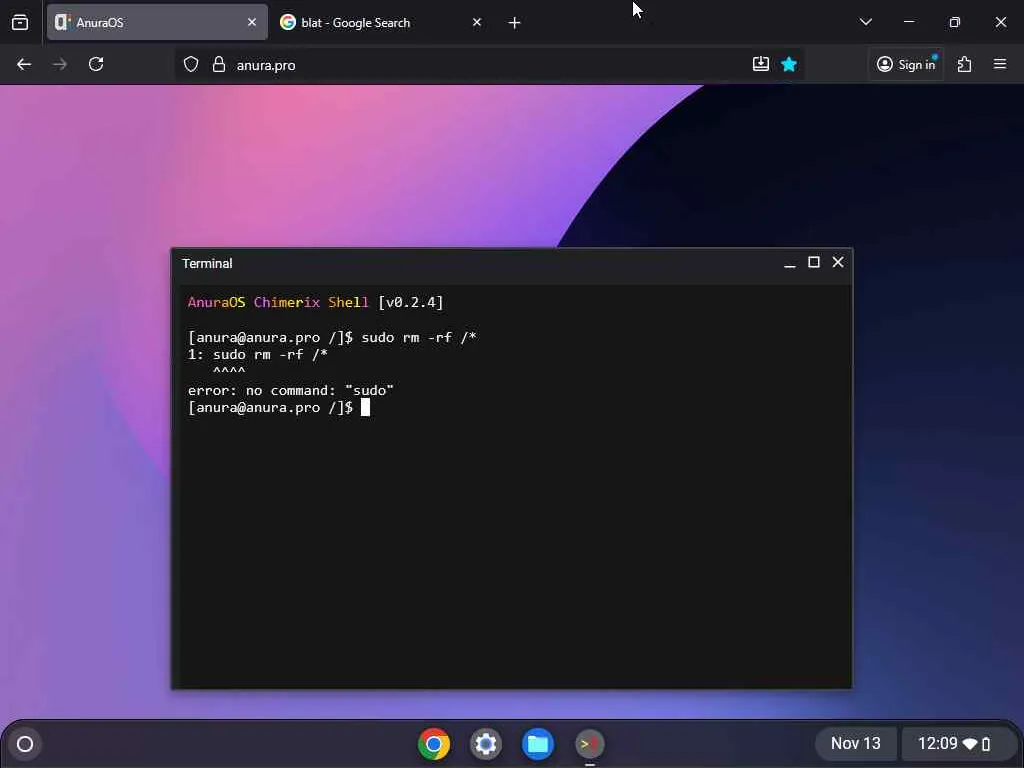Go back to the previous page

24,64
